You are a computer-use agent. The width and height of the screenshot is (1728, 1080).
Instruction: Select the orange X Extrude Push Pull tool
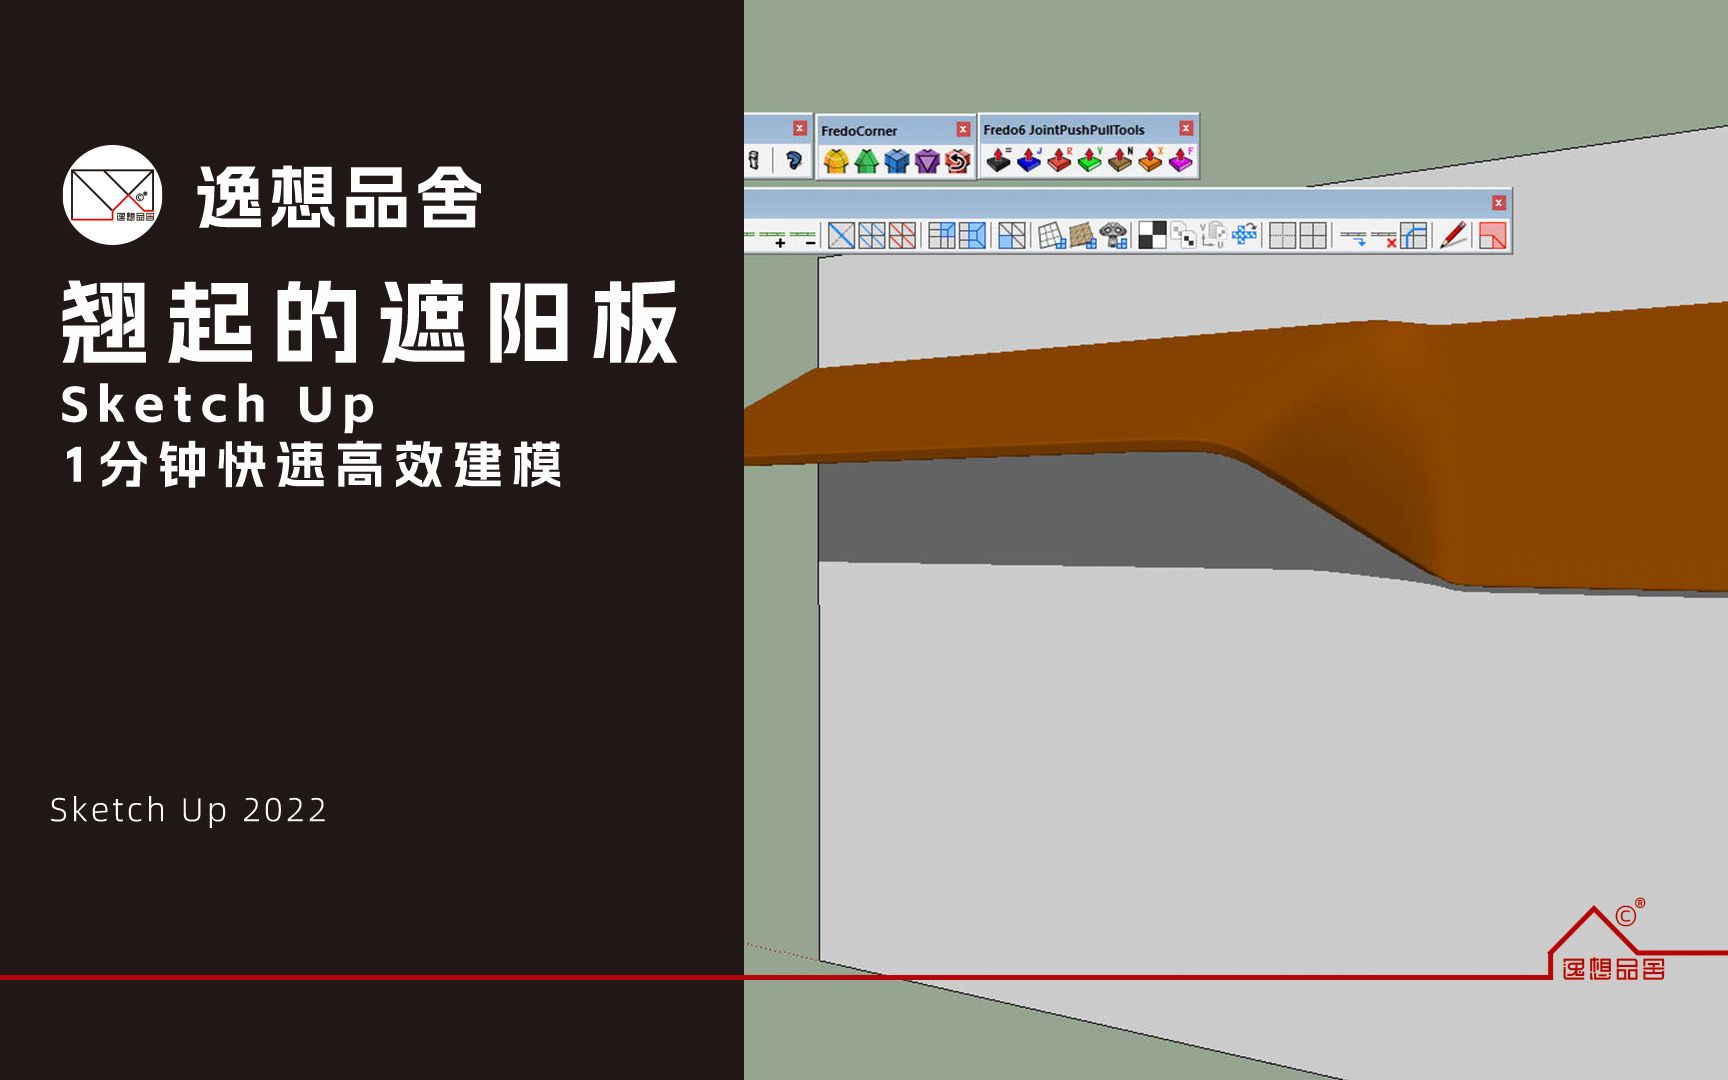(1151, 160)
